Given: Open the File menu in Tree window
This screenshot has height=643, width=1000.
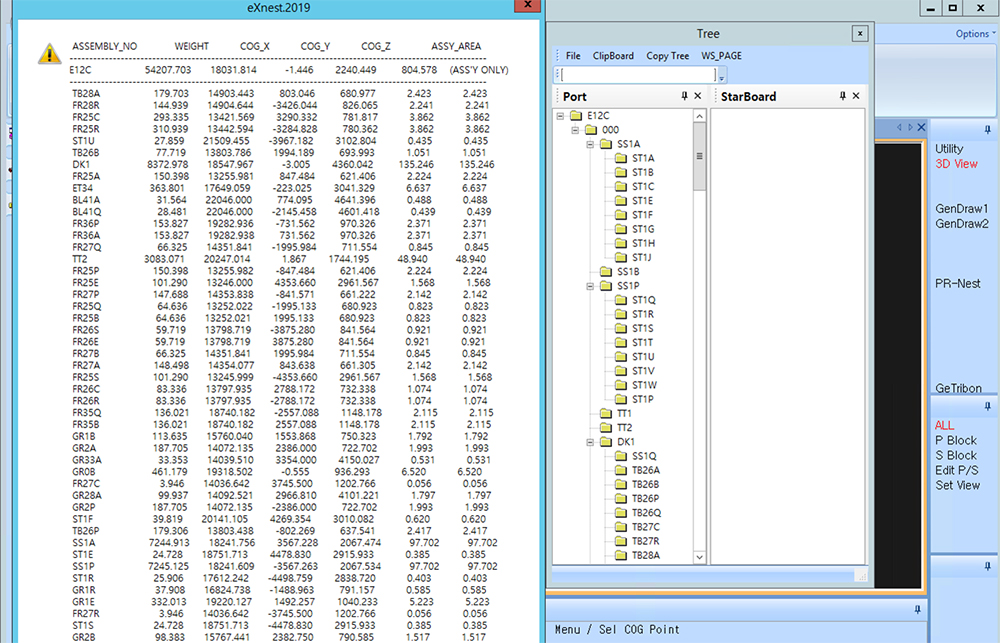Looking at the screenshot, I should click(573, 56).
